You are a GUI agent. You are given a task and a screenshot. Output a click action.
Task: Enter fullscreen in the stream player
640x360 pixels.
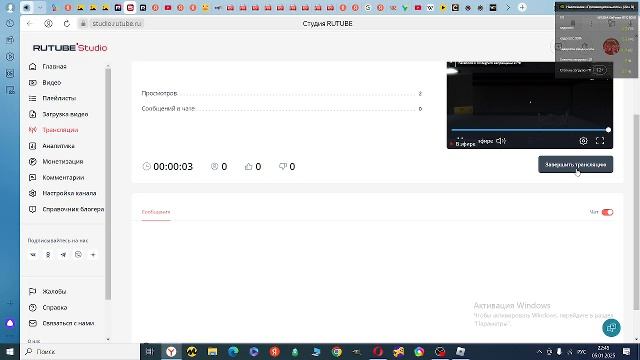pos(600,141)
